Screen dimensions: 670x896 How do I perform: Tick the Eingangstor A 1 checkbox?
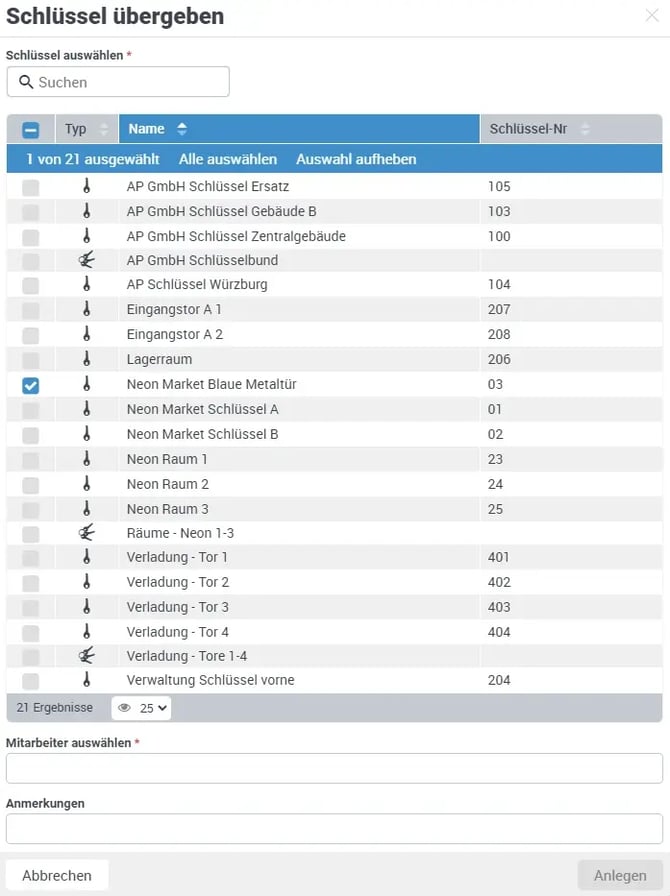30,311
